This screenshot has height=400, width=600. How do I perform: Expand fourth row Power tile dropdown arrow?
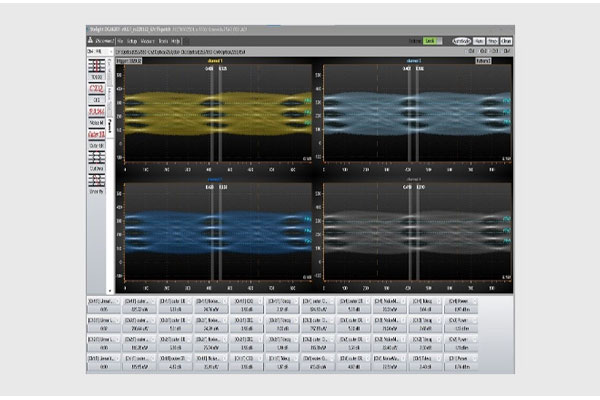[474, 359]
